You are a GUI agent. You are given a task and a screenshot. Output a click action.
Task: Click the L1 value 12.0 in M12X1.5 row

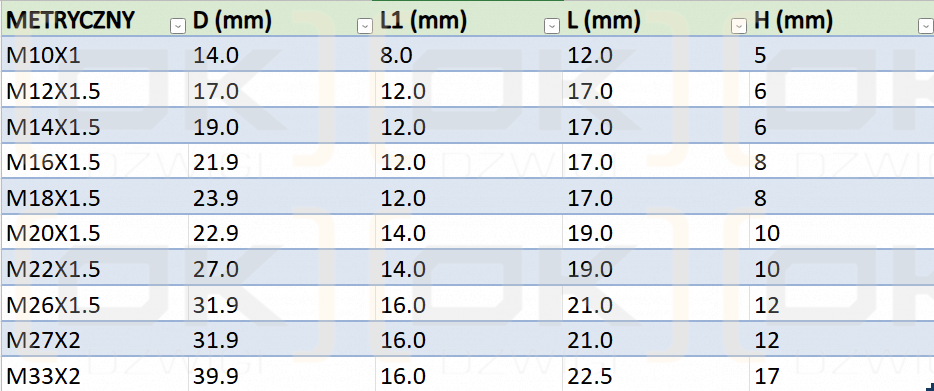pyautogui.click(x=403, y=91)
